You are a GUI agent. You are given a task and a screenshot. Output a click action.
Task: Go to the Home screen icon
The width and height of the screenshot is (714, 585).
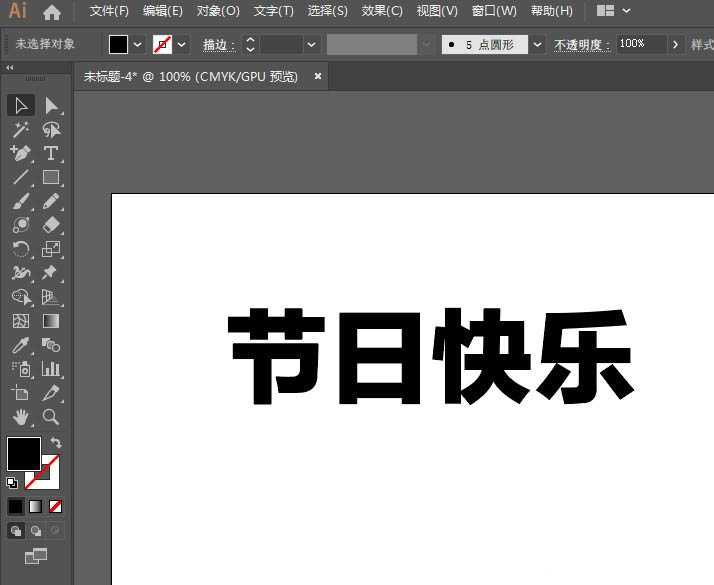pyautogui.click(x=52, y=12)
